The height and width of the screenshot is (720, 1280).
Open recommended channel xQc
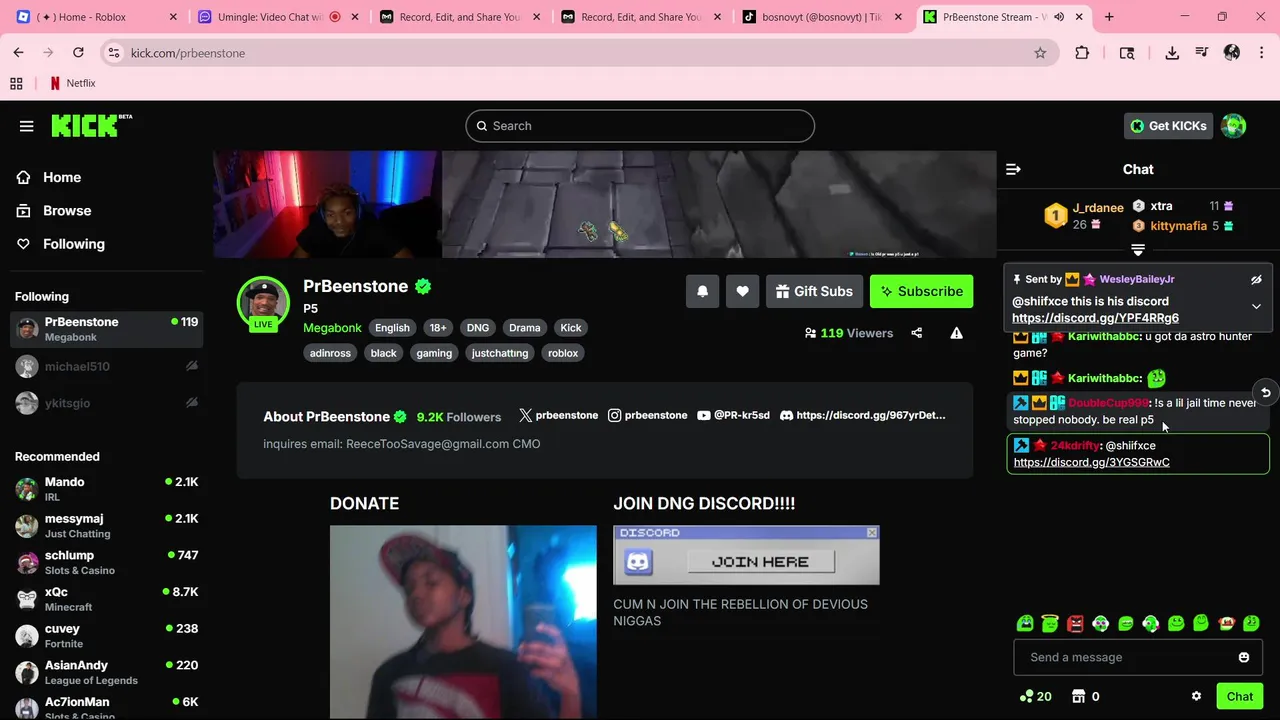click(107, 599)
